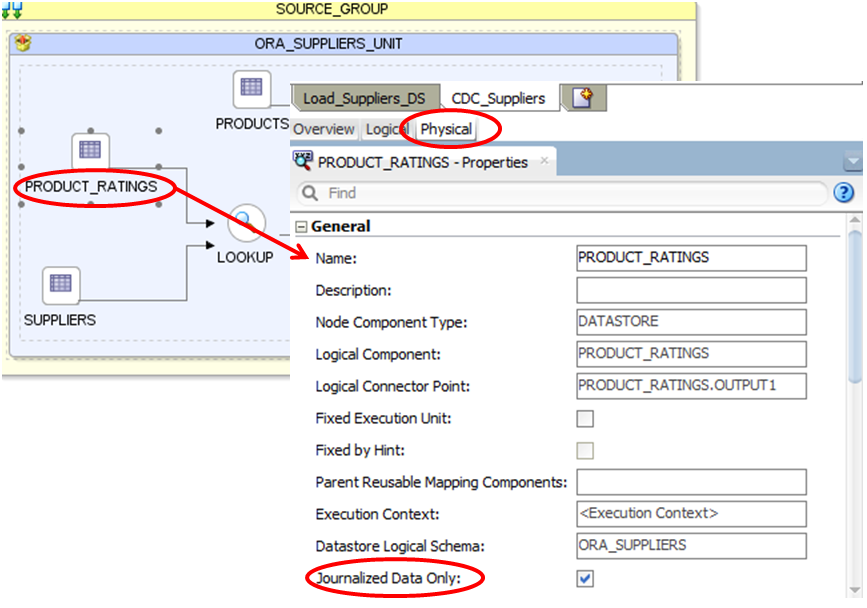Click the SUPPLIERS node label

click(x=60, y=320)
